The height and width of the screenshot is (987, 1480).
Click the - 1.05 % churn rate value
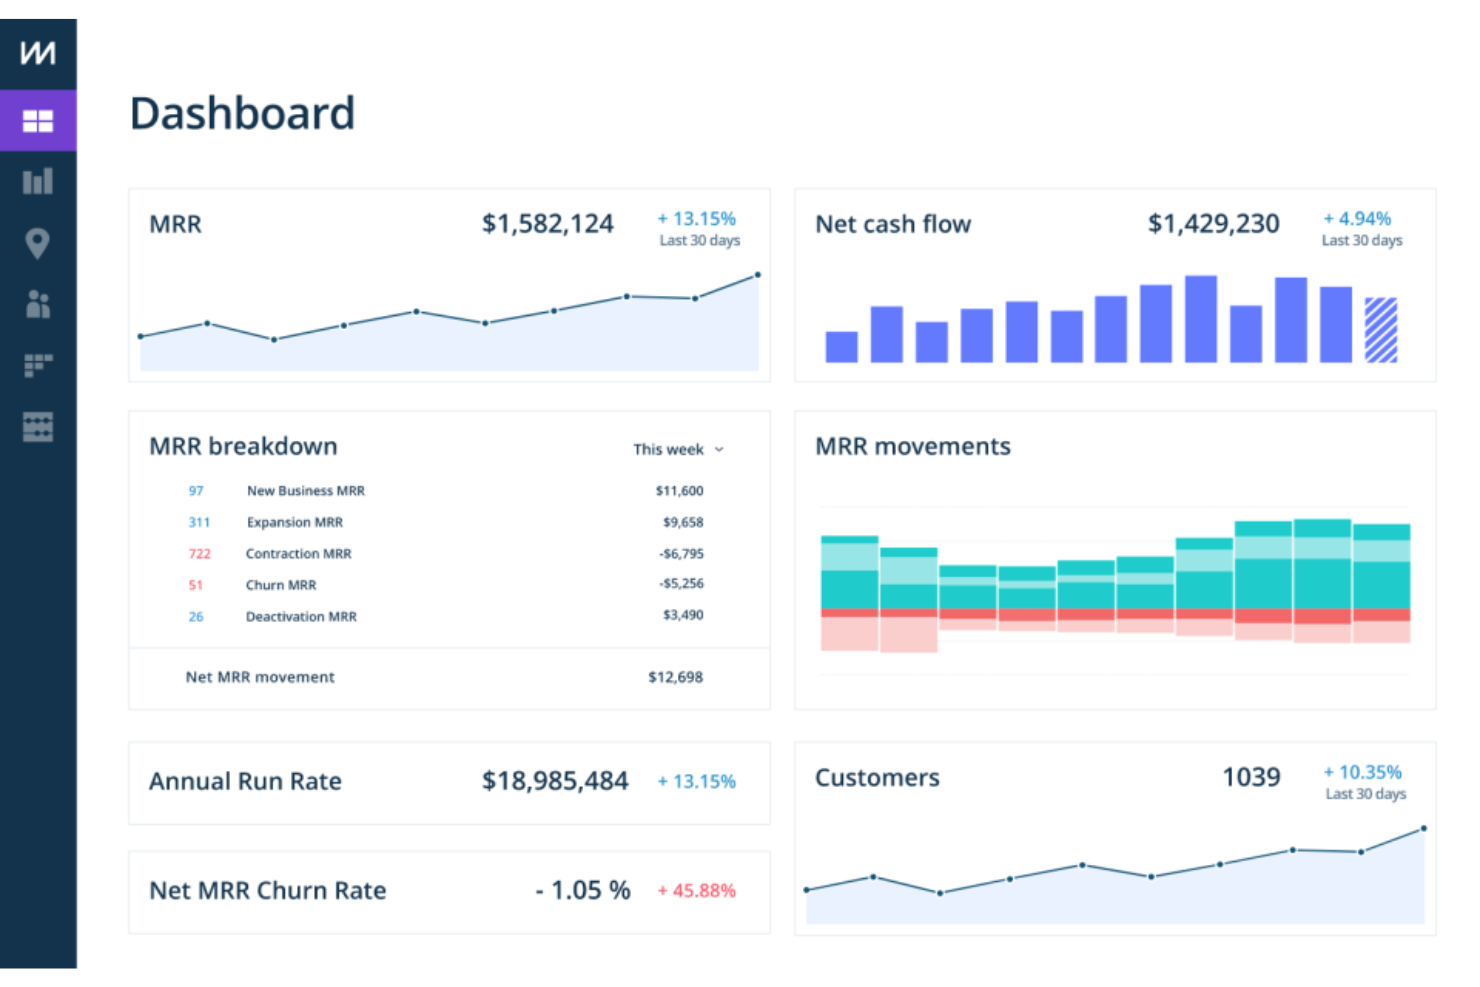click(583, 890)
